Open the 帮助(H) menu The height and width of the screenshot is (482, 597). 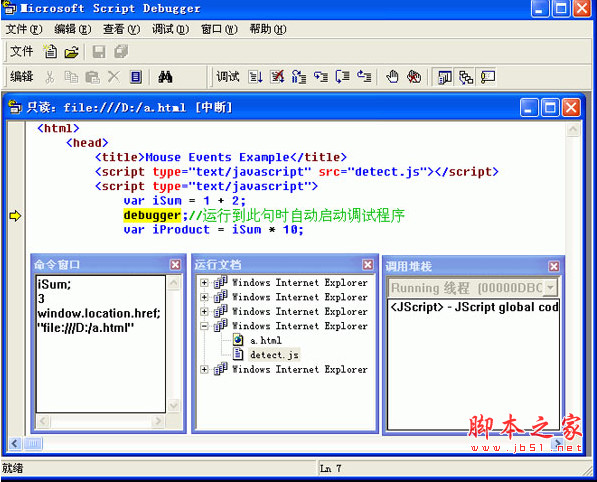pos(268,29)
